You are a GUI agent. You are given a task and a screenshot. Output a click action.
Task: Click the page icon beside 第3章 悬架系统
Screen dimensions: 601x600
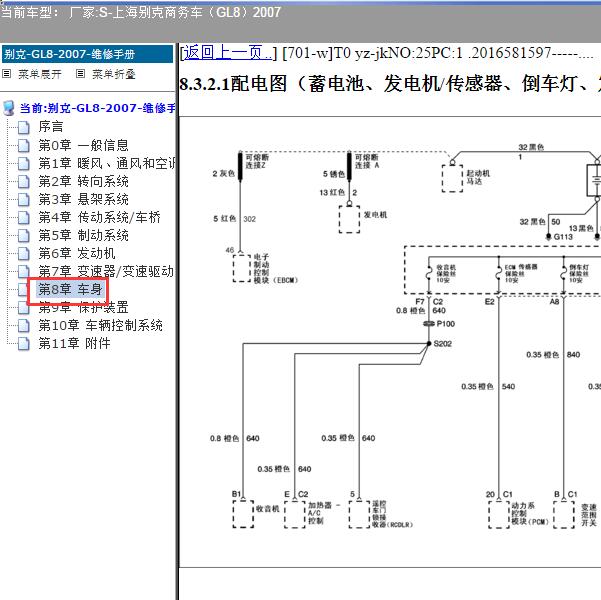23,199
